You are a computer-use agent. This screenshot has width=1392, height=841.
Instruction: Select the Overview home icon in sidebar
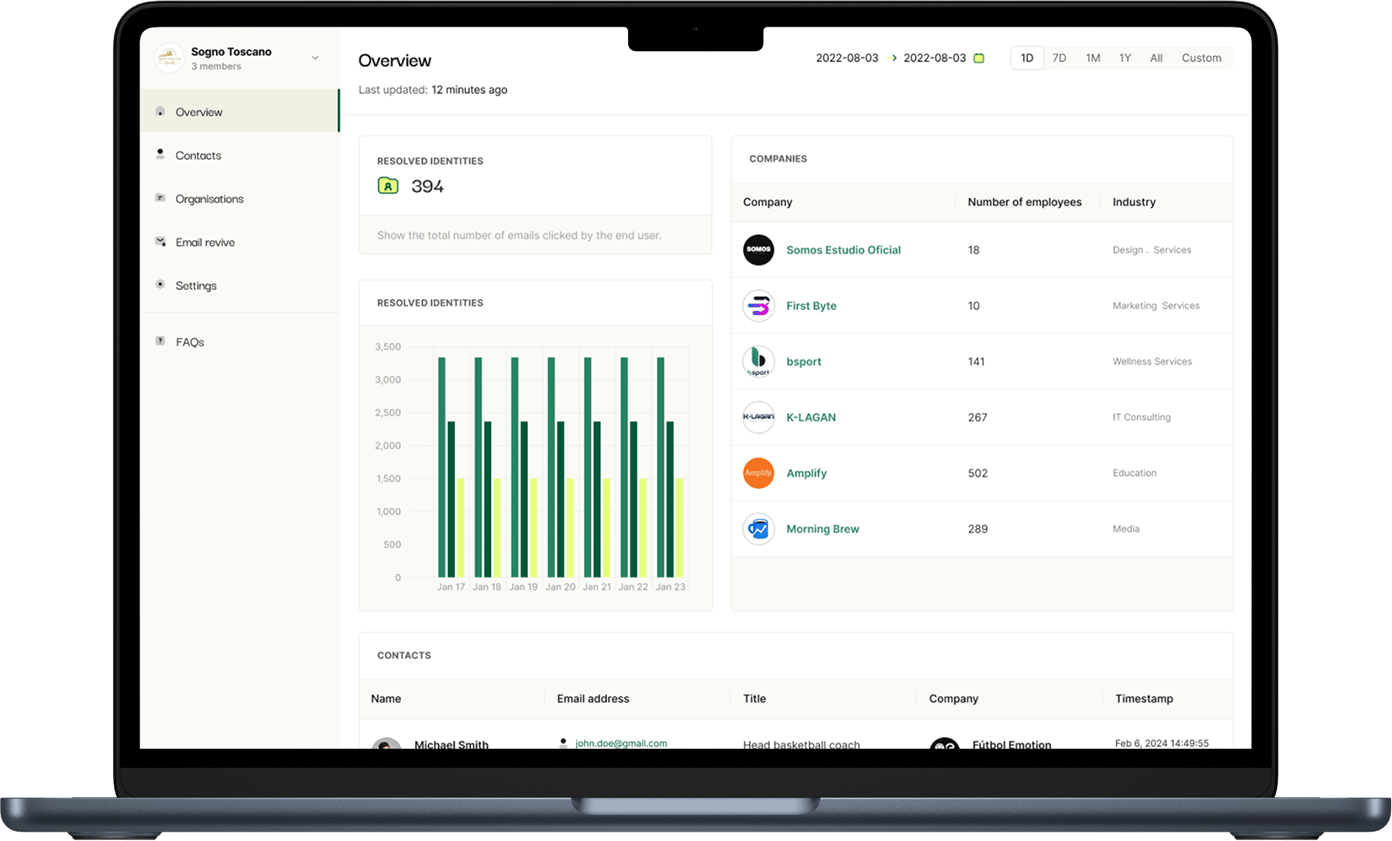[x=160, y=112]
